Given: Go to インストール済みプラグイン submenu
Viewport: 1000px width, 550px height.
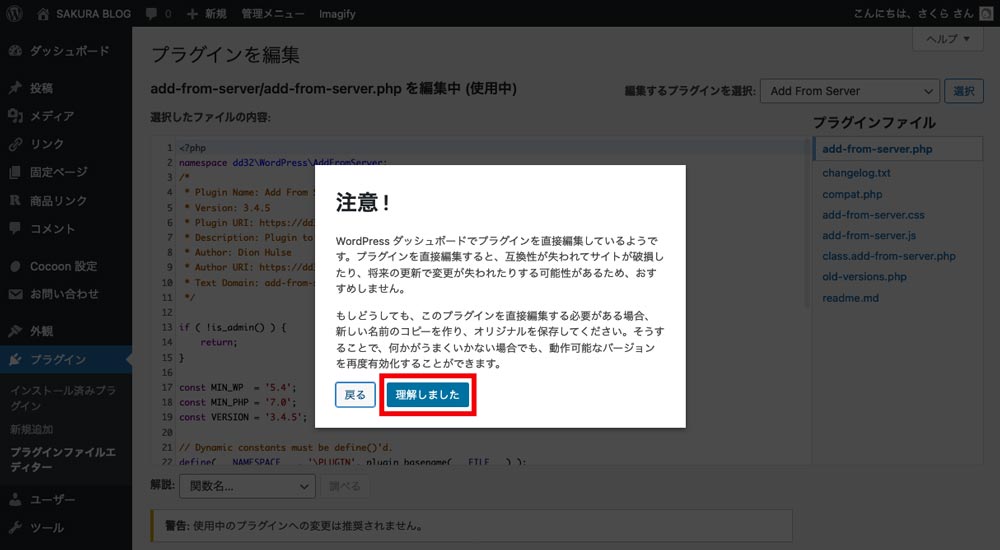Looking at the screenshot, I should pyautogui.click(x=63, y=398).
